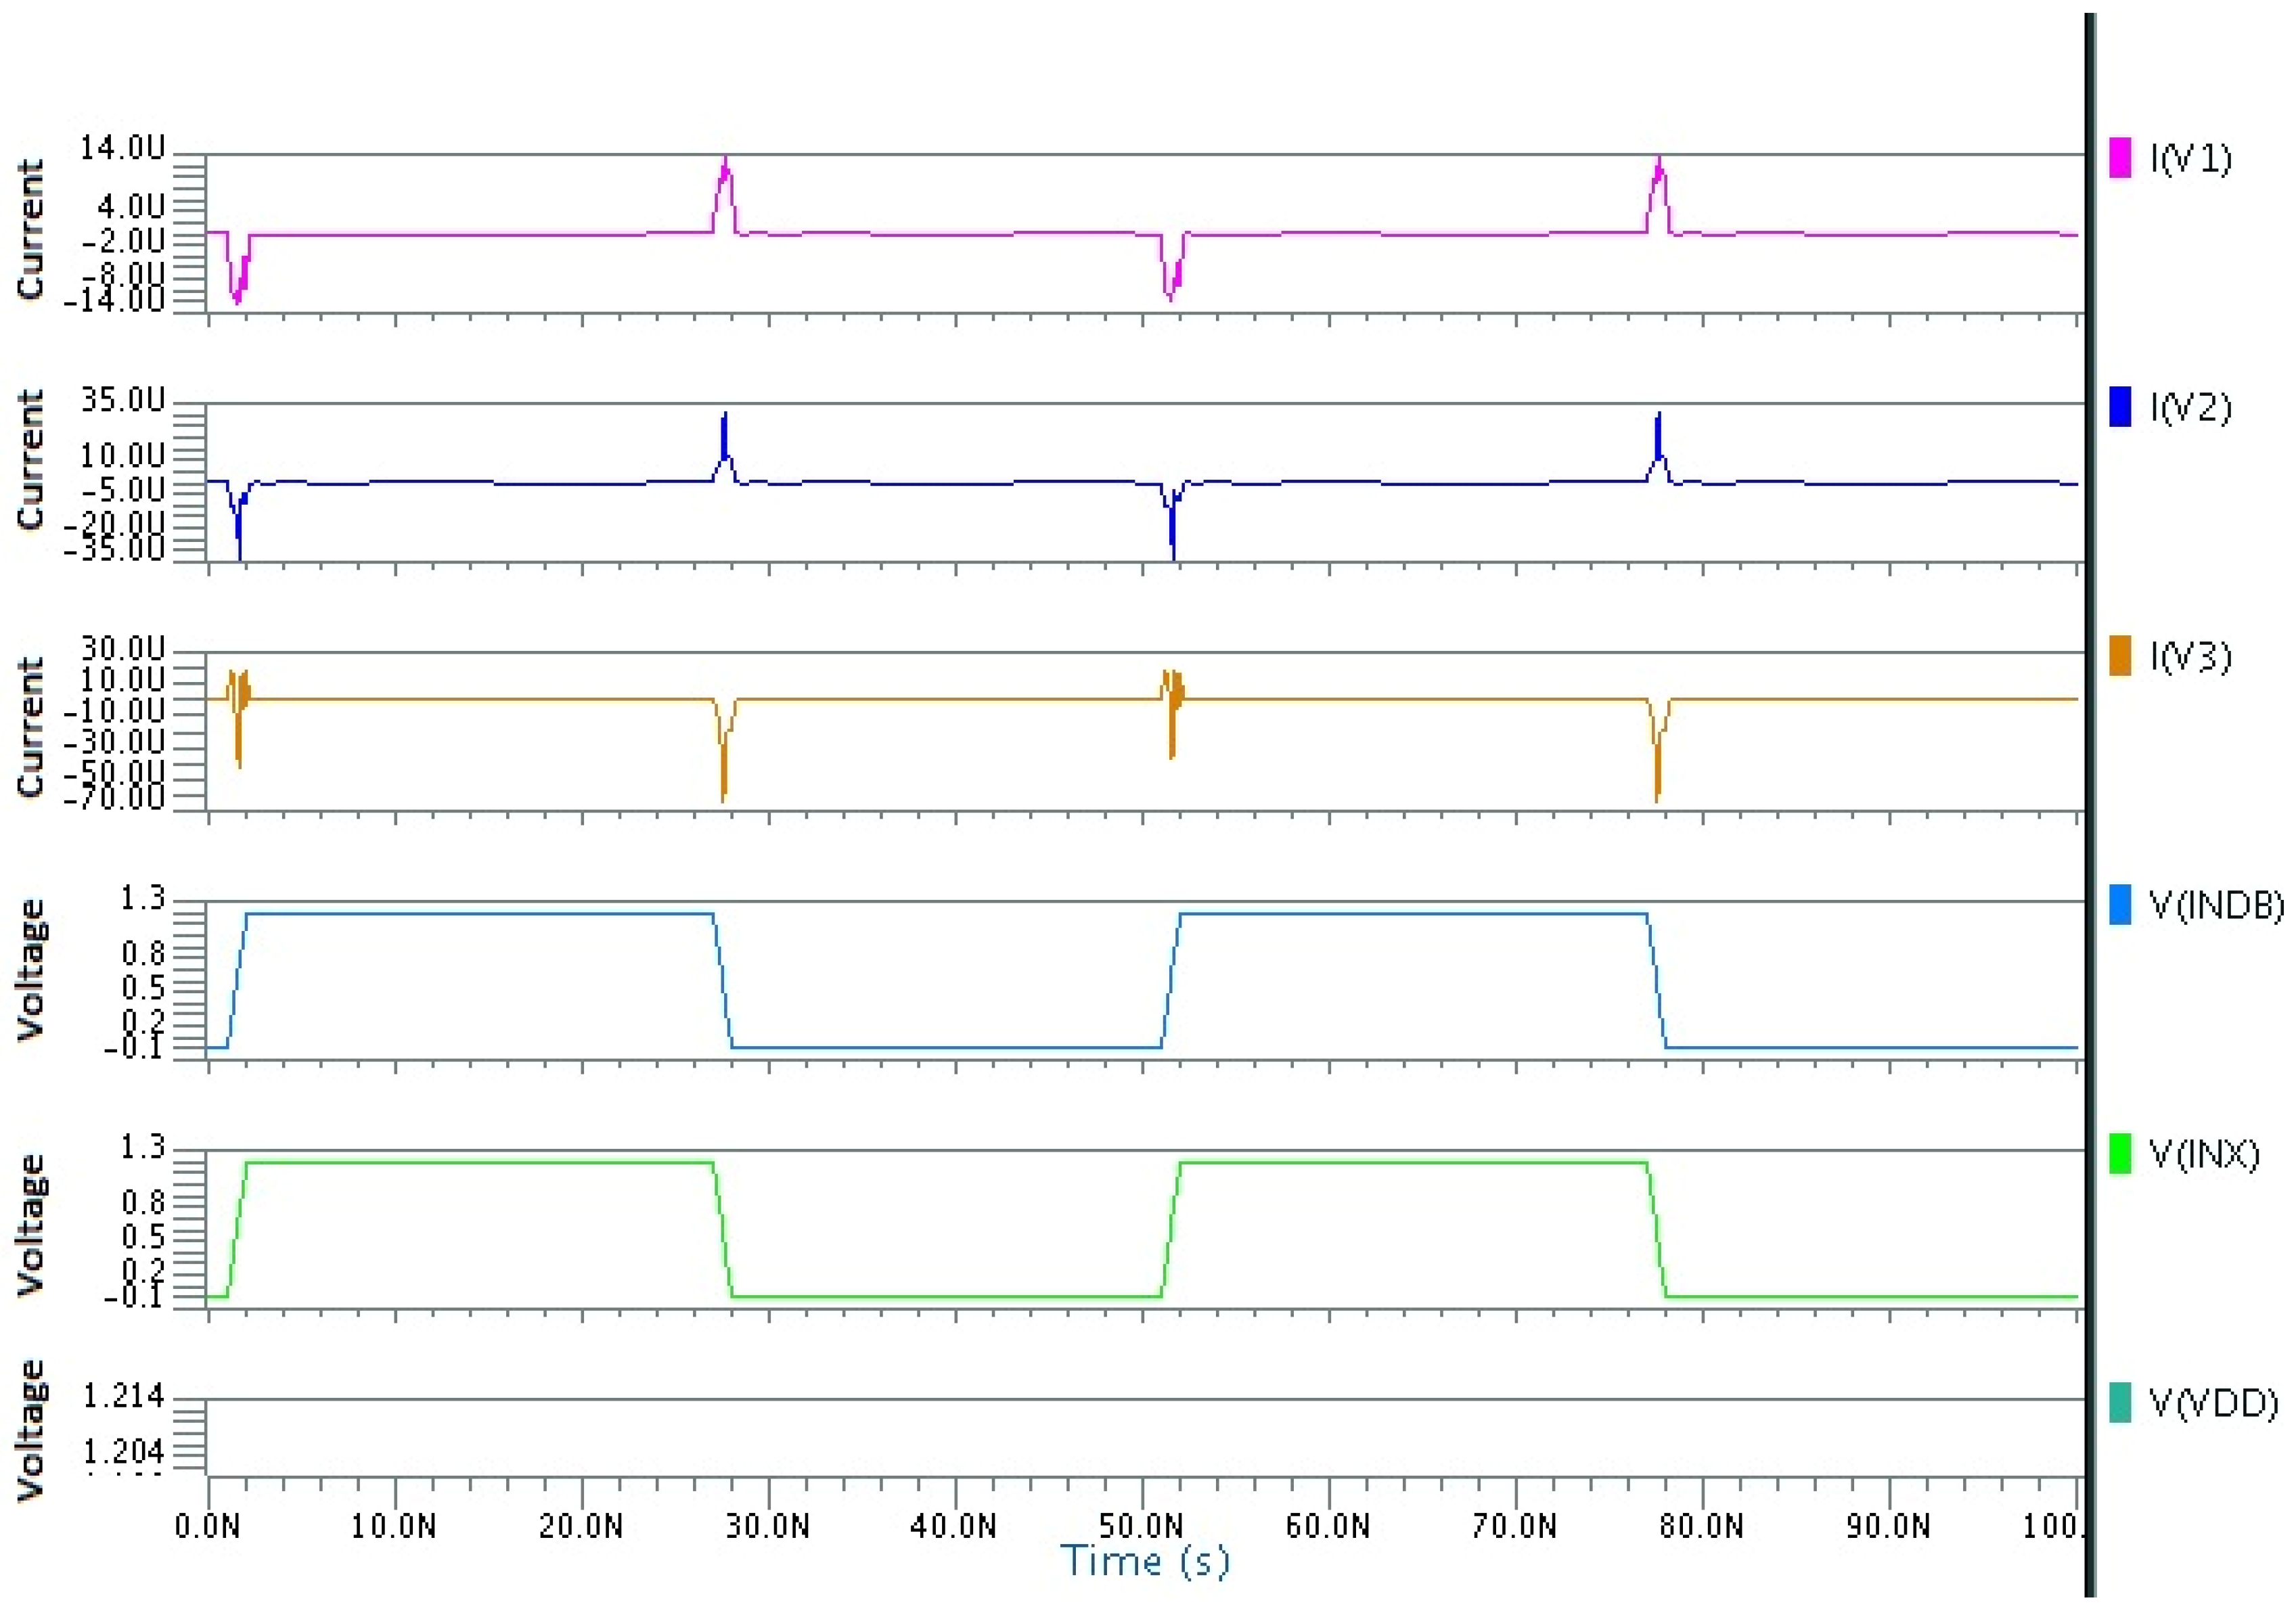
Task: Click the Time (s) axis title
Action: [1145, 1562]
